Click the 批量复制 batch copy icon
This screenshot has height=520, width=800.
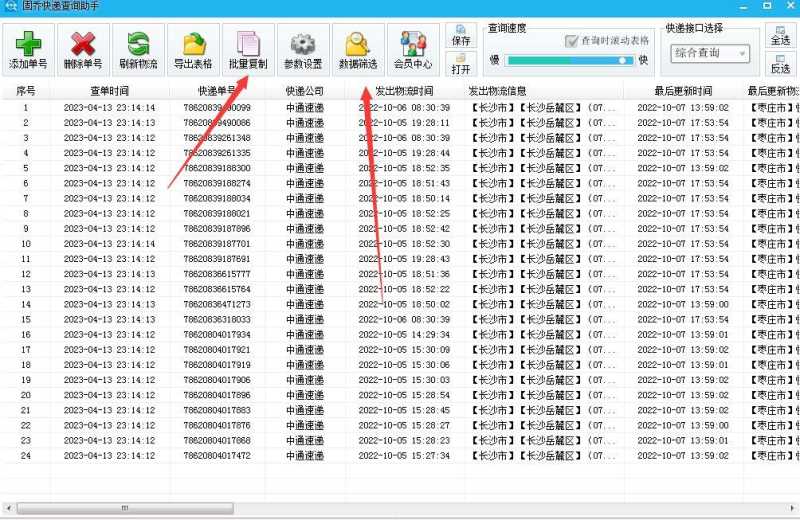tap(247, 45)
